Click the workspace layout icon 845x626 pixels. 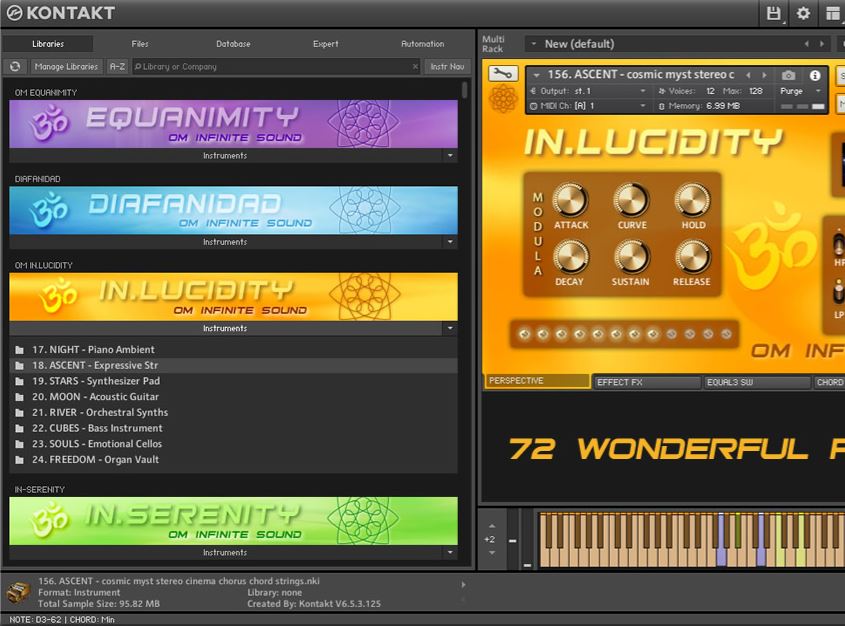pyautogui.click(x=834, y=13)
